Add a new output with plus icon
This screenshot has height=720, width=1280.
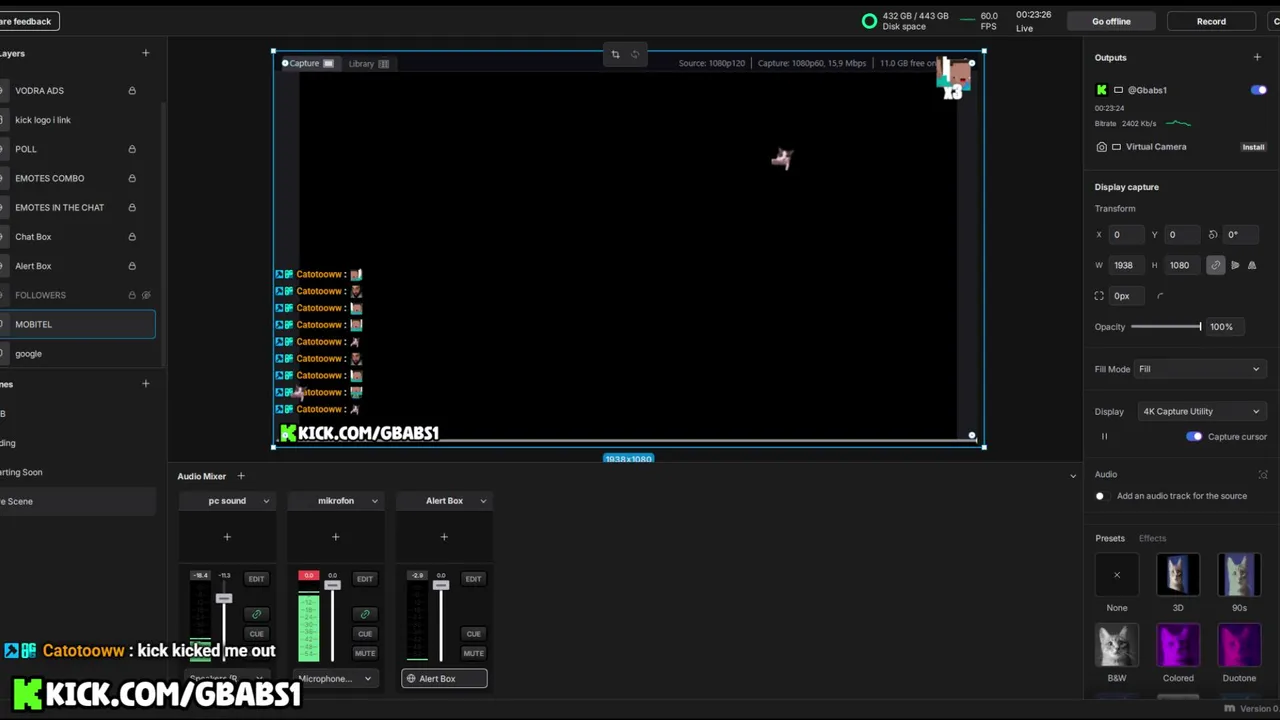1257,57
